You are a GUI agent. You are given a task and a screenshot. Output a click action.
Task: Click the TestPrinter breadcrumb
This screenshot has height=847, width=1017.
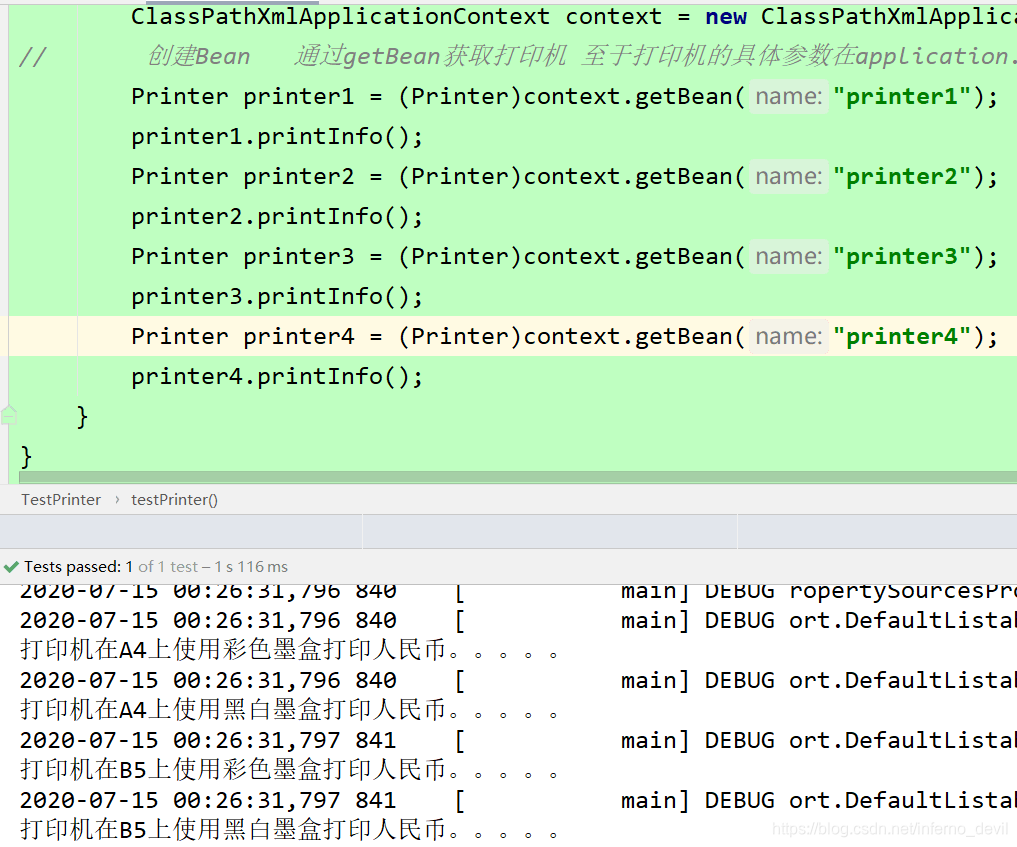pos(61,500)
